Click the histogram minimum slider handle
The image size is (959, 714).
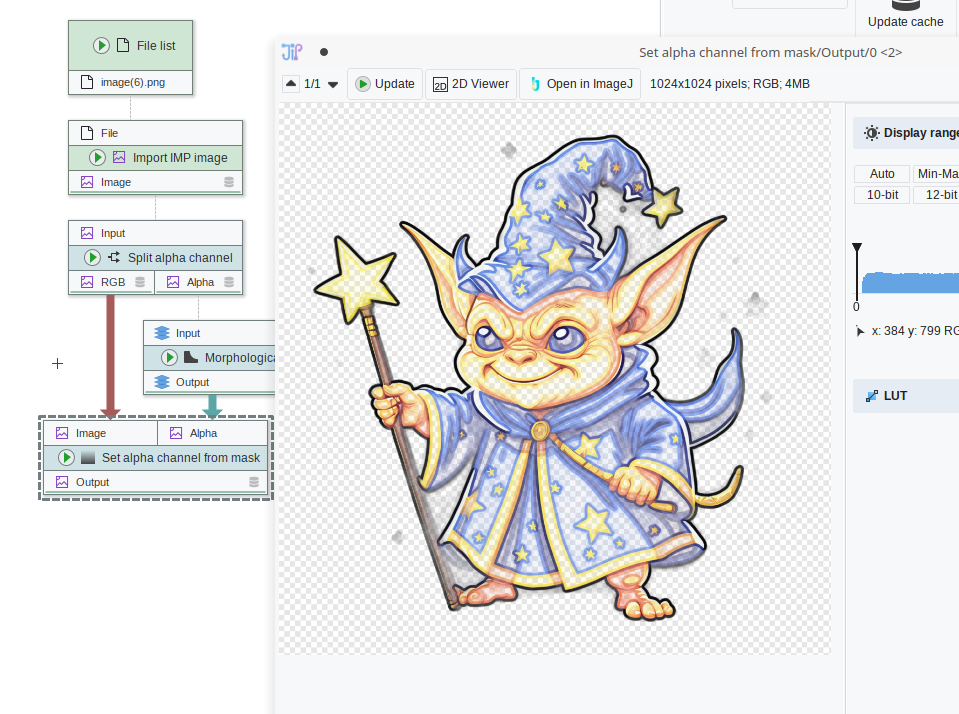coord(857,249)
